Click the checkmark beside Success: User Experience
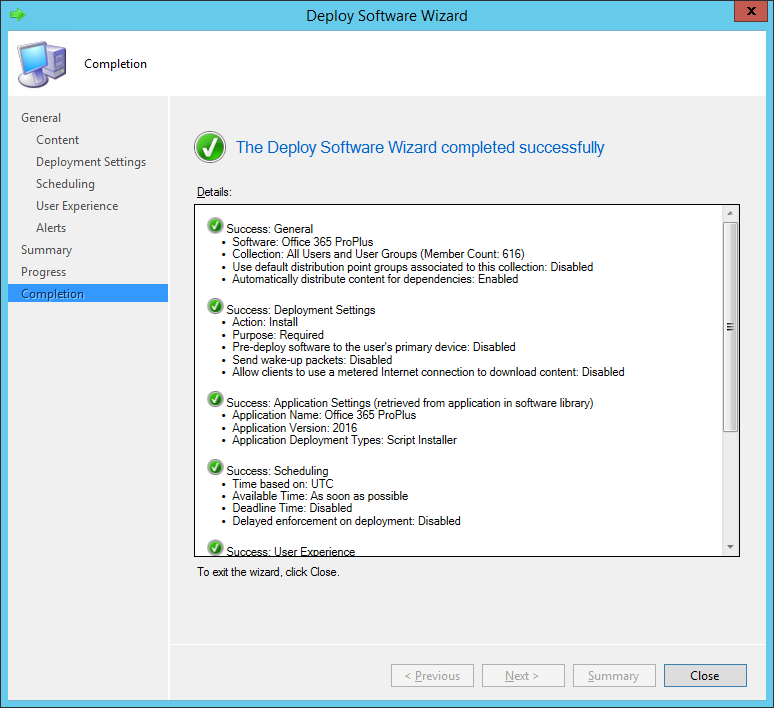The image size is (774, 708). [x=215, y=548]
